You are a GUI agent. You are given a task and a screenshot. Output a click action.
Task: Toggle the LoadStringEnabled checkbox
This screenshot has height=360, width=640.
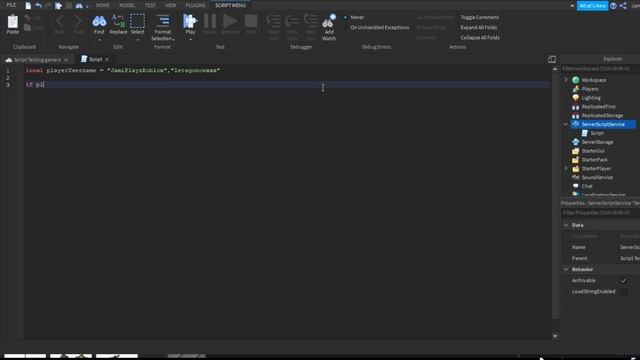click(x=623, y=291)
